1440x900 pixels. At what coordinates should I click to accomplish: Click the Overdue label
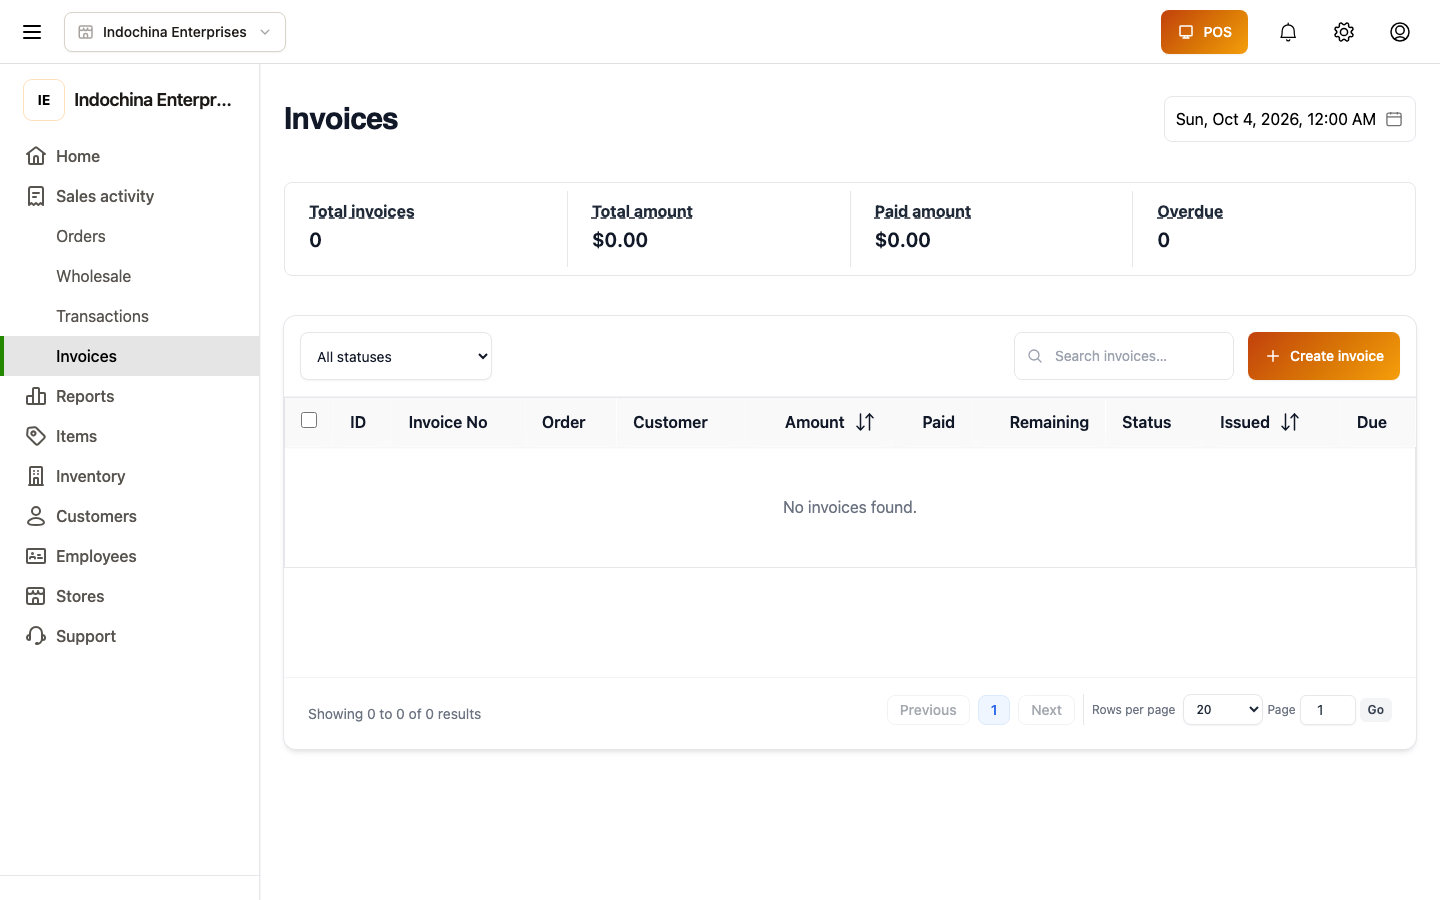pyautogui.click(x=1190, y=212)
